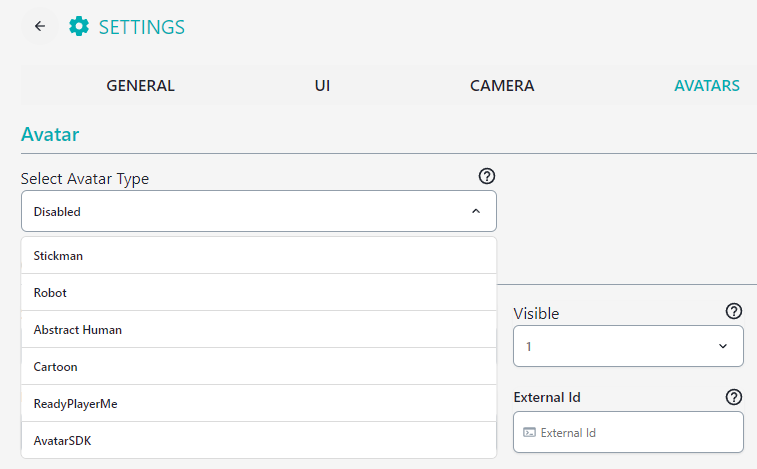Expand the Visible dropdown

pos(628,346)
